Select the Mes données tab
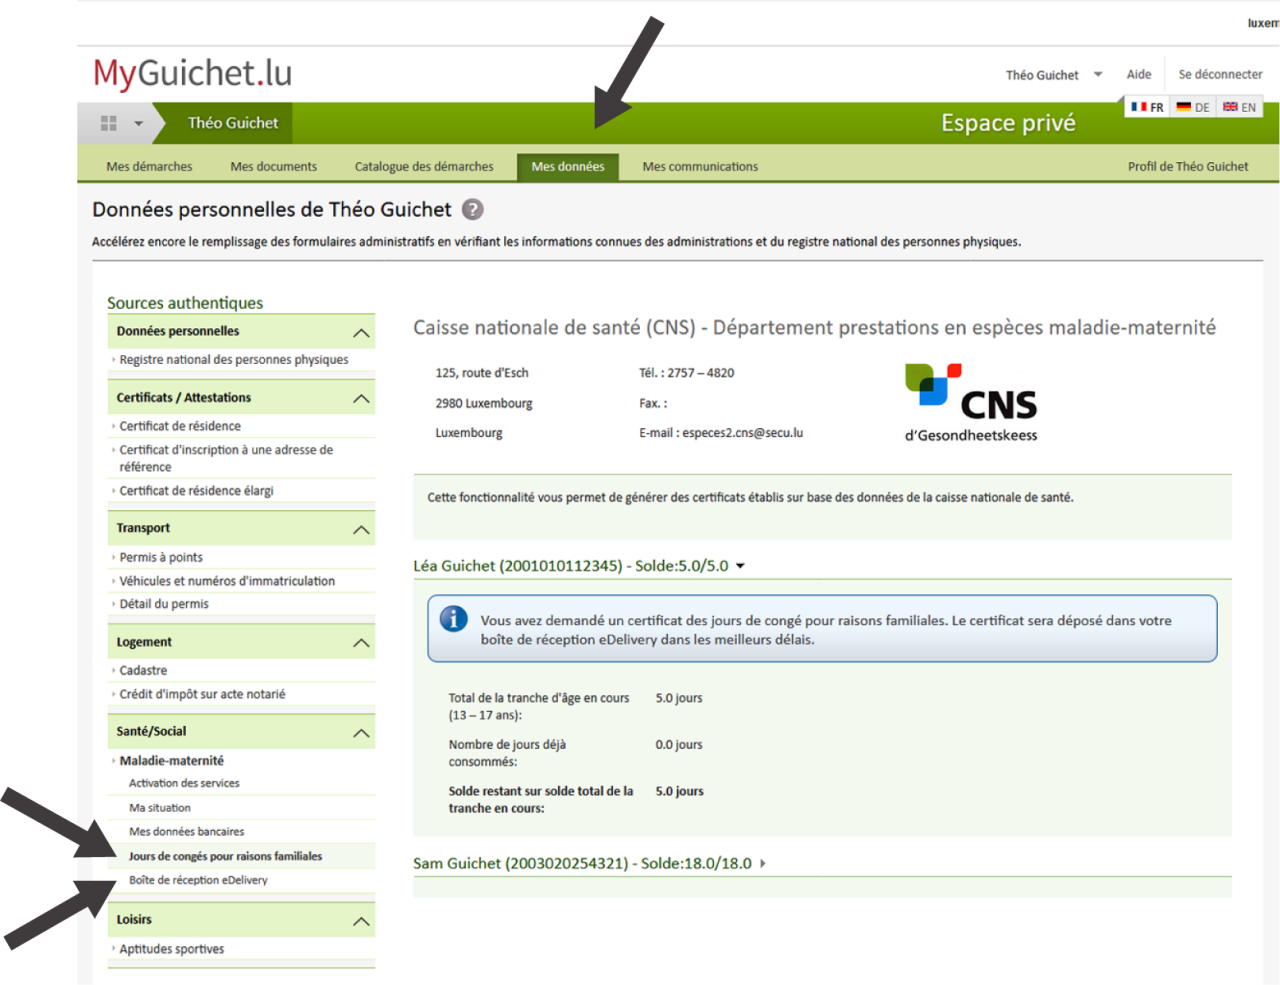The image size is (1280, 985). (568, 167)
